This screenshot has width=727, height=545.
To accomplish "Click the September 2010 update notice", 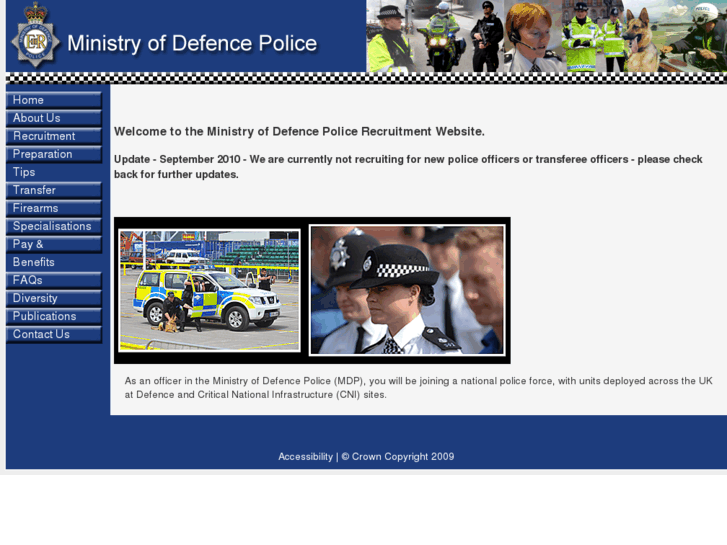I will point(408,167).
